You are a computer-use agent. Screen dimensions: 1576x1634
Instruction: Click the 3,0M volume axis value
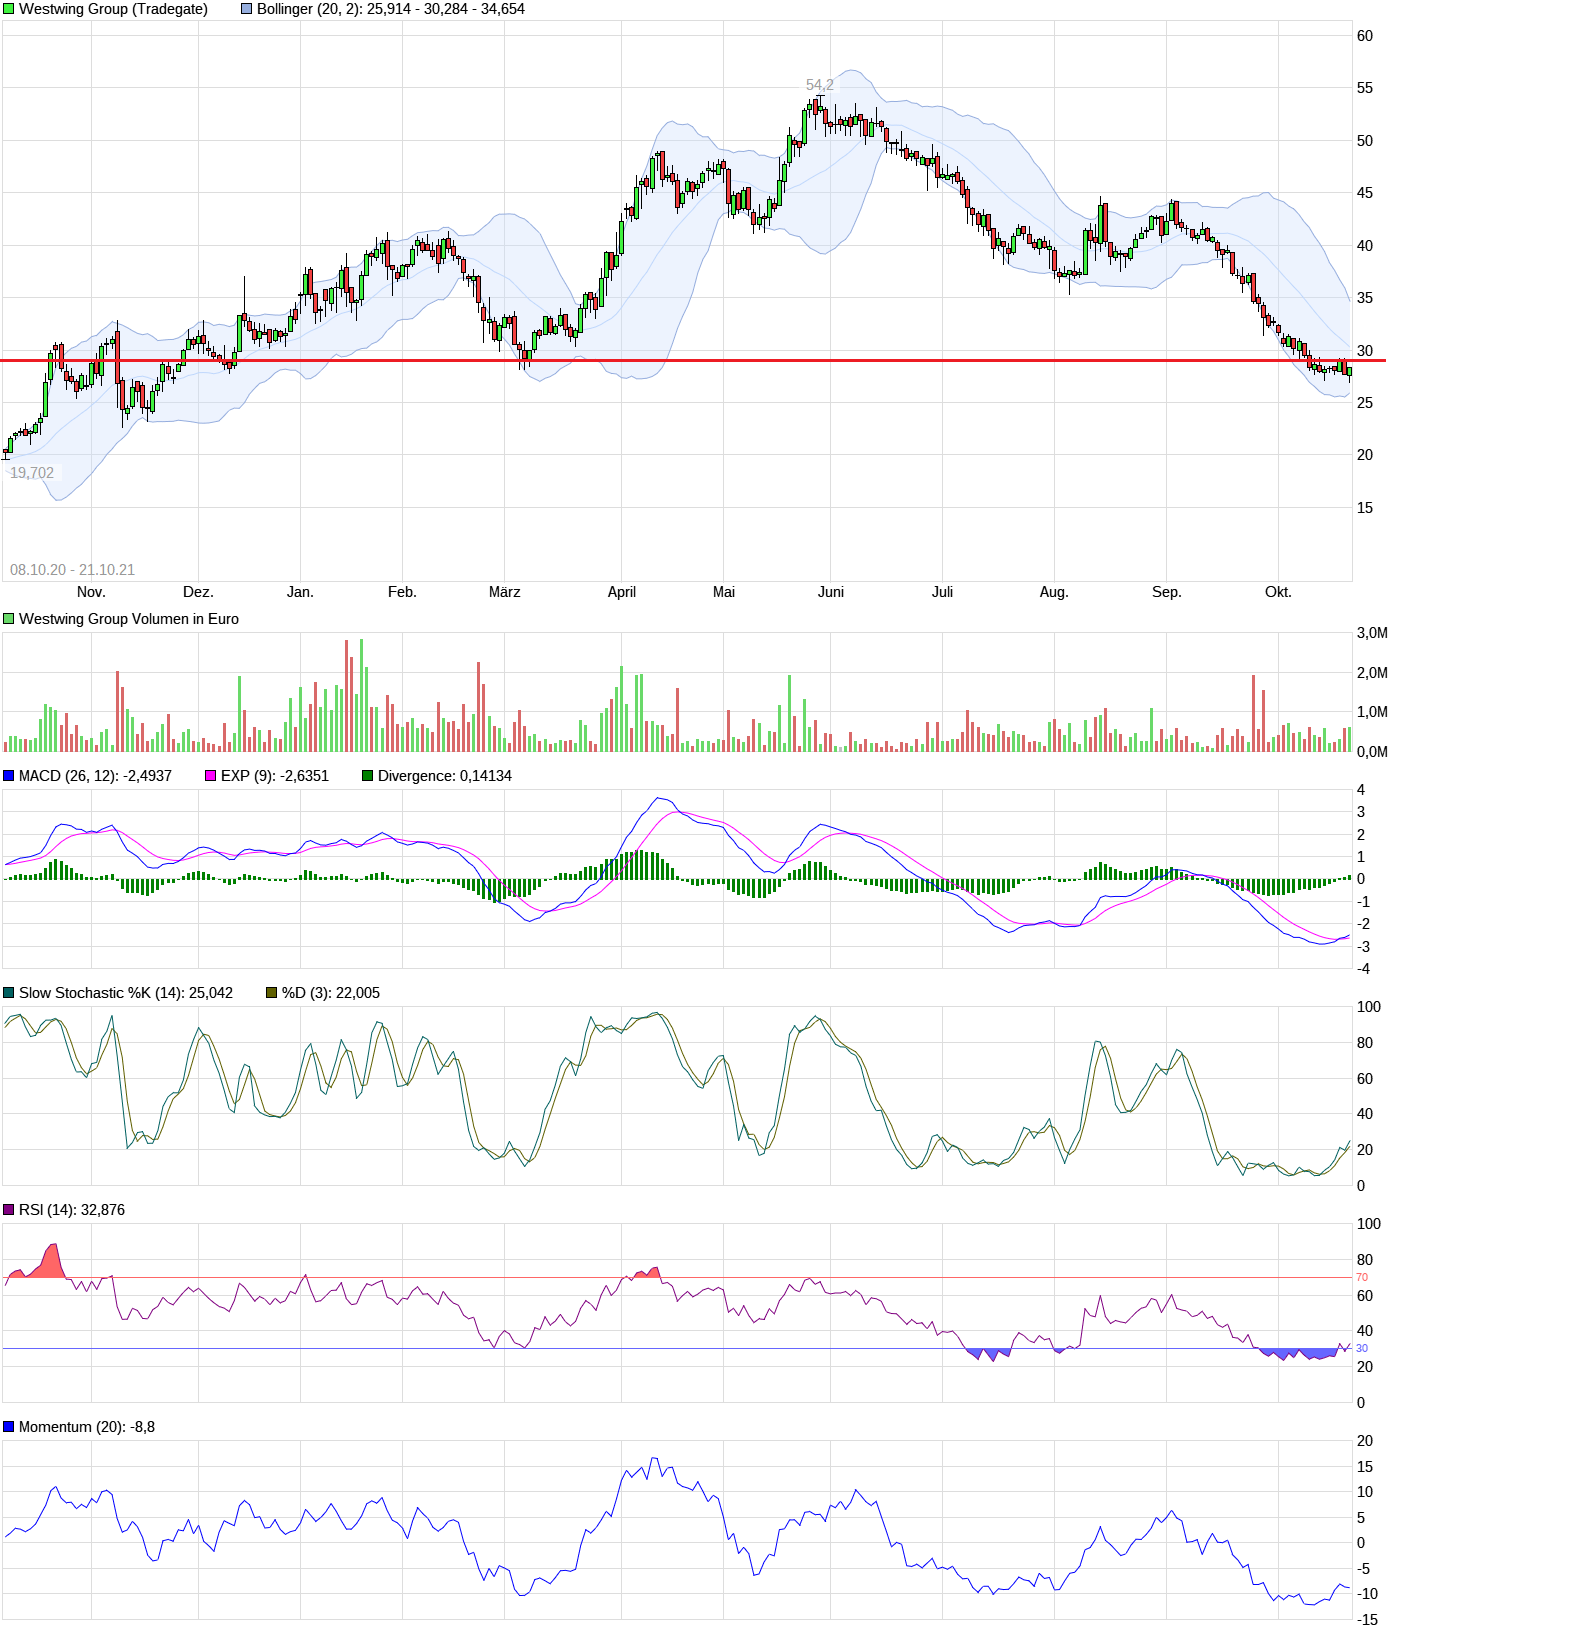click(1372, 633)
